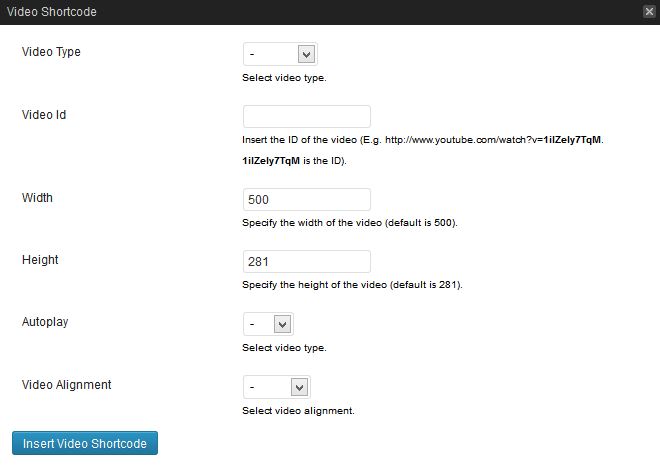This screenshot has height=474, width=660.
Task: Click the Height label
Action: (x=40, y=260)
